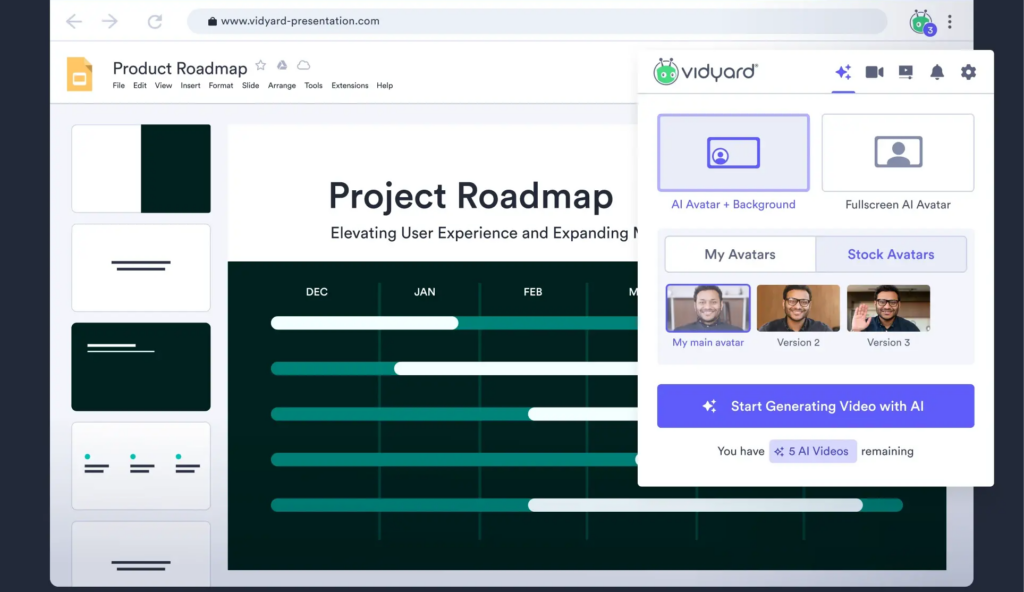Switch to the video camera recording tab
Viewport: 1024px width, 592px height.
(x=874, y=72)
